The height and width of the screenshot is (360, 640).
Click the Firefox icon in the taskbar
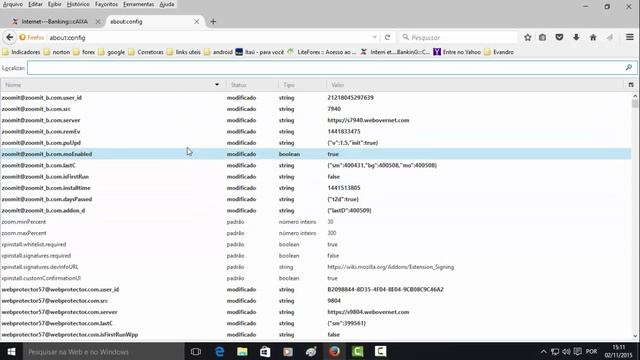(334, 351)
